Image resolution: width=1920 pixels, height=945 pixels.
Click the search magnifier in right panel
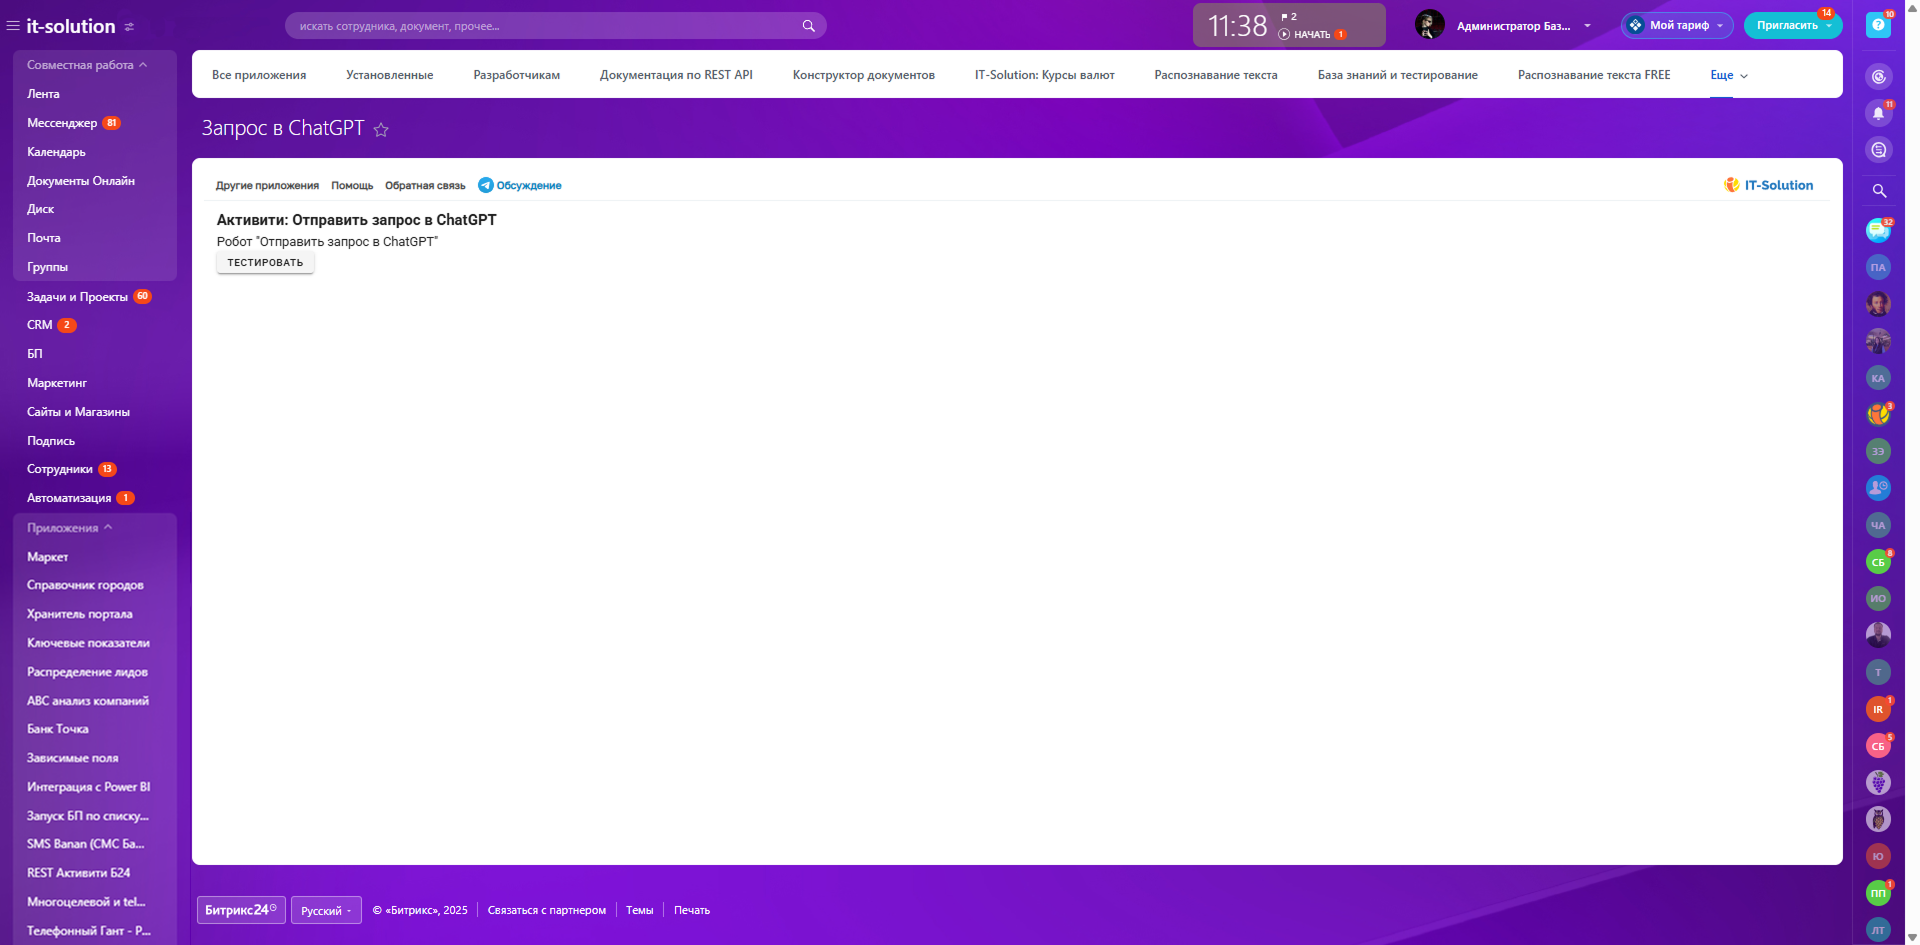tap(1879, 190)
